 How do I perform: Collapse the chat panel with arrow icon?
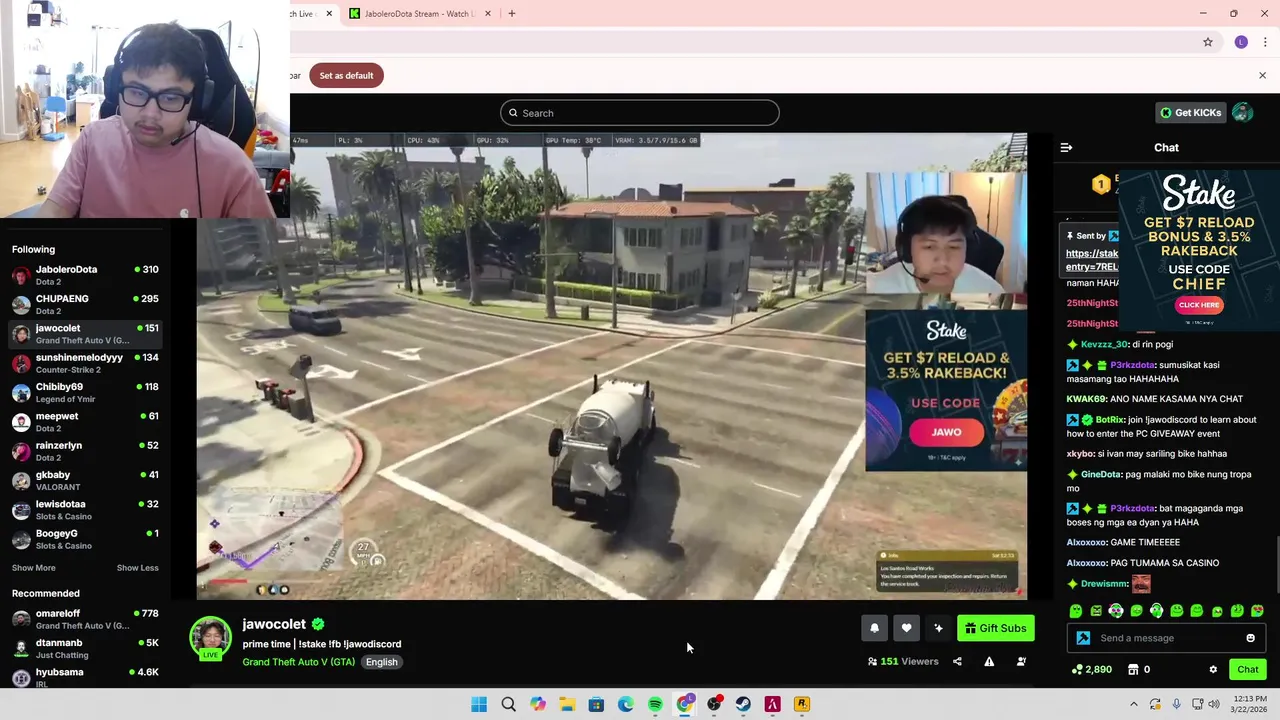[1066, 147]
